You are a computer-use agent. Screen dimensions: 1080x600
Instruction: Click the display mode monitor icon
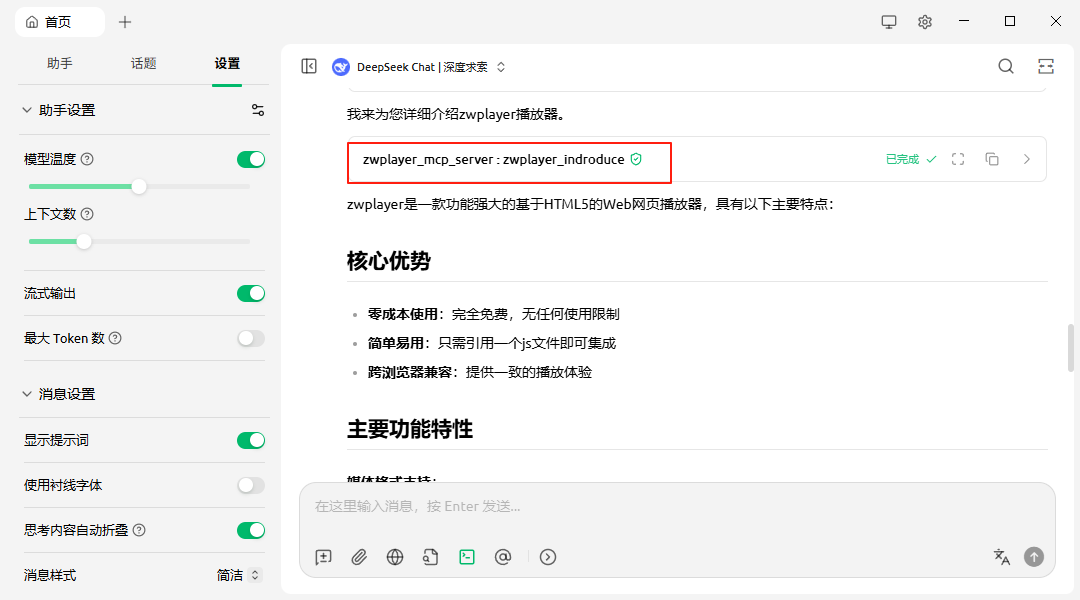coord(889,22)
